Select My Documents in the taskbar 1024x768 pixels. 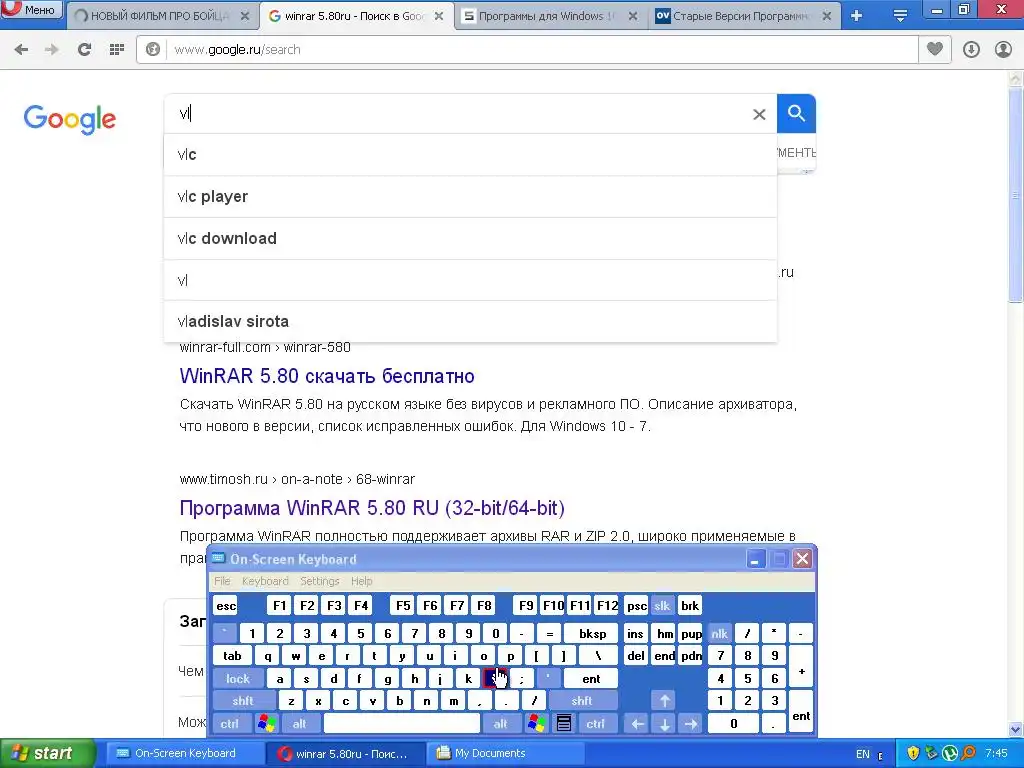pos(504,753)
